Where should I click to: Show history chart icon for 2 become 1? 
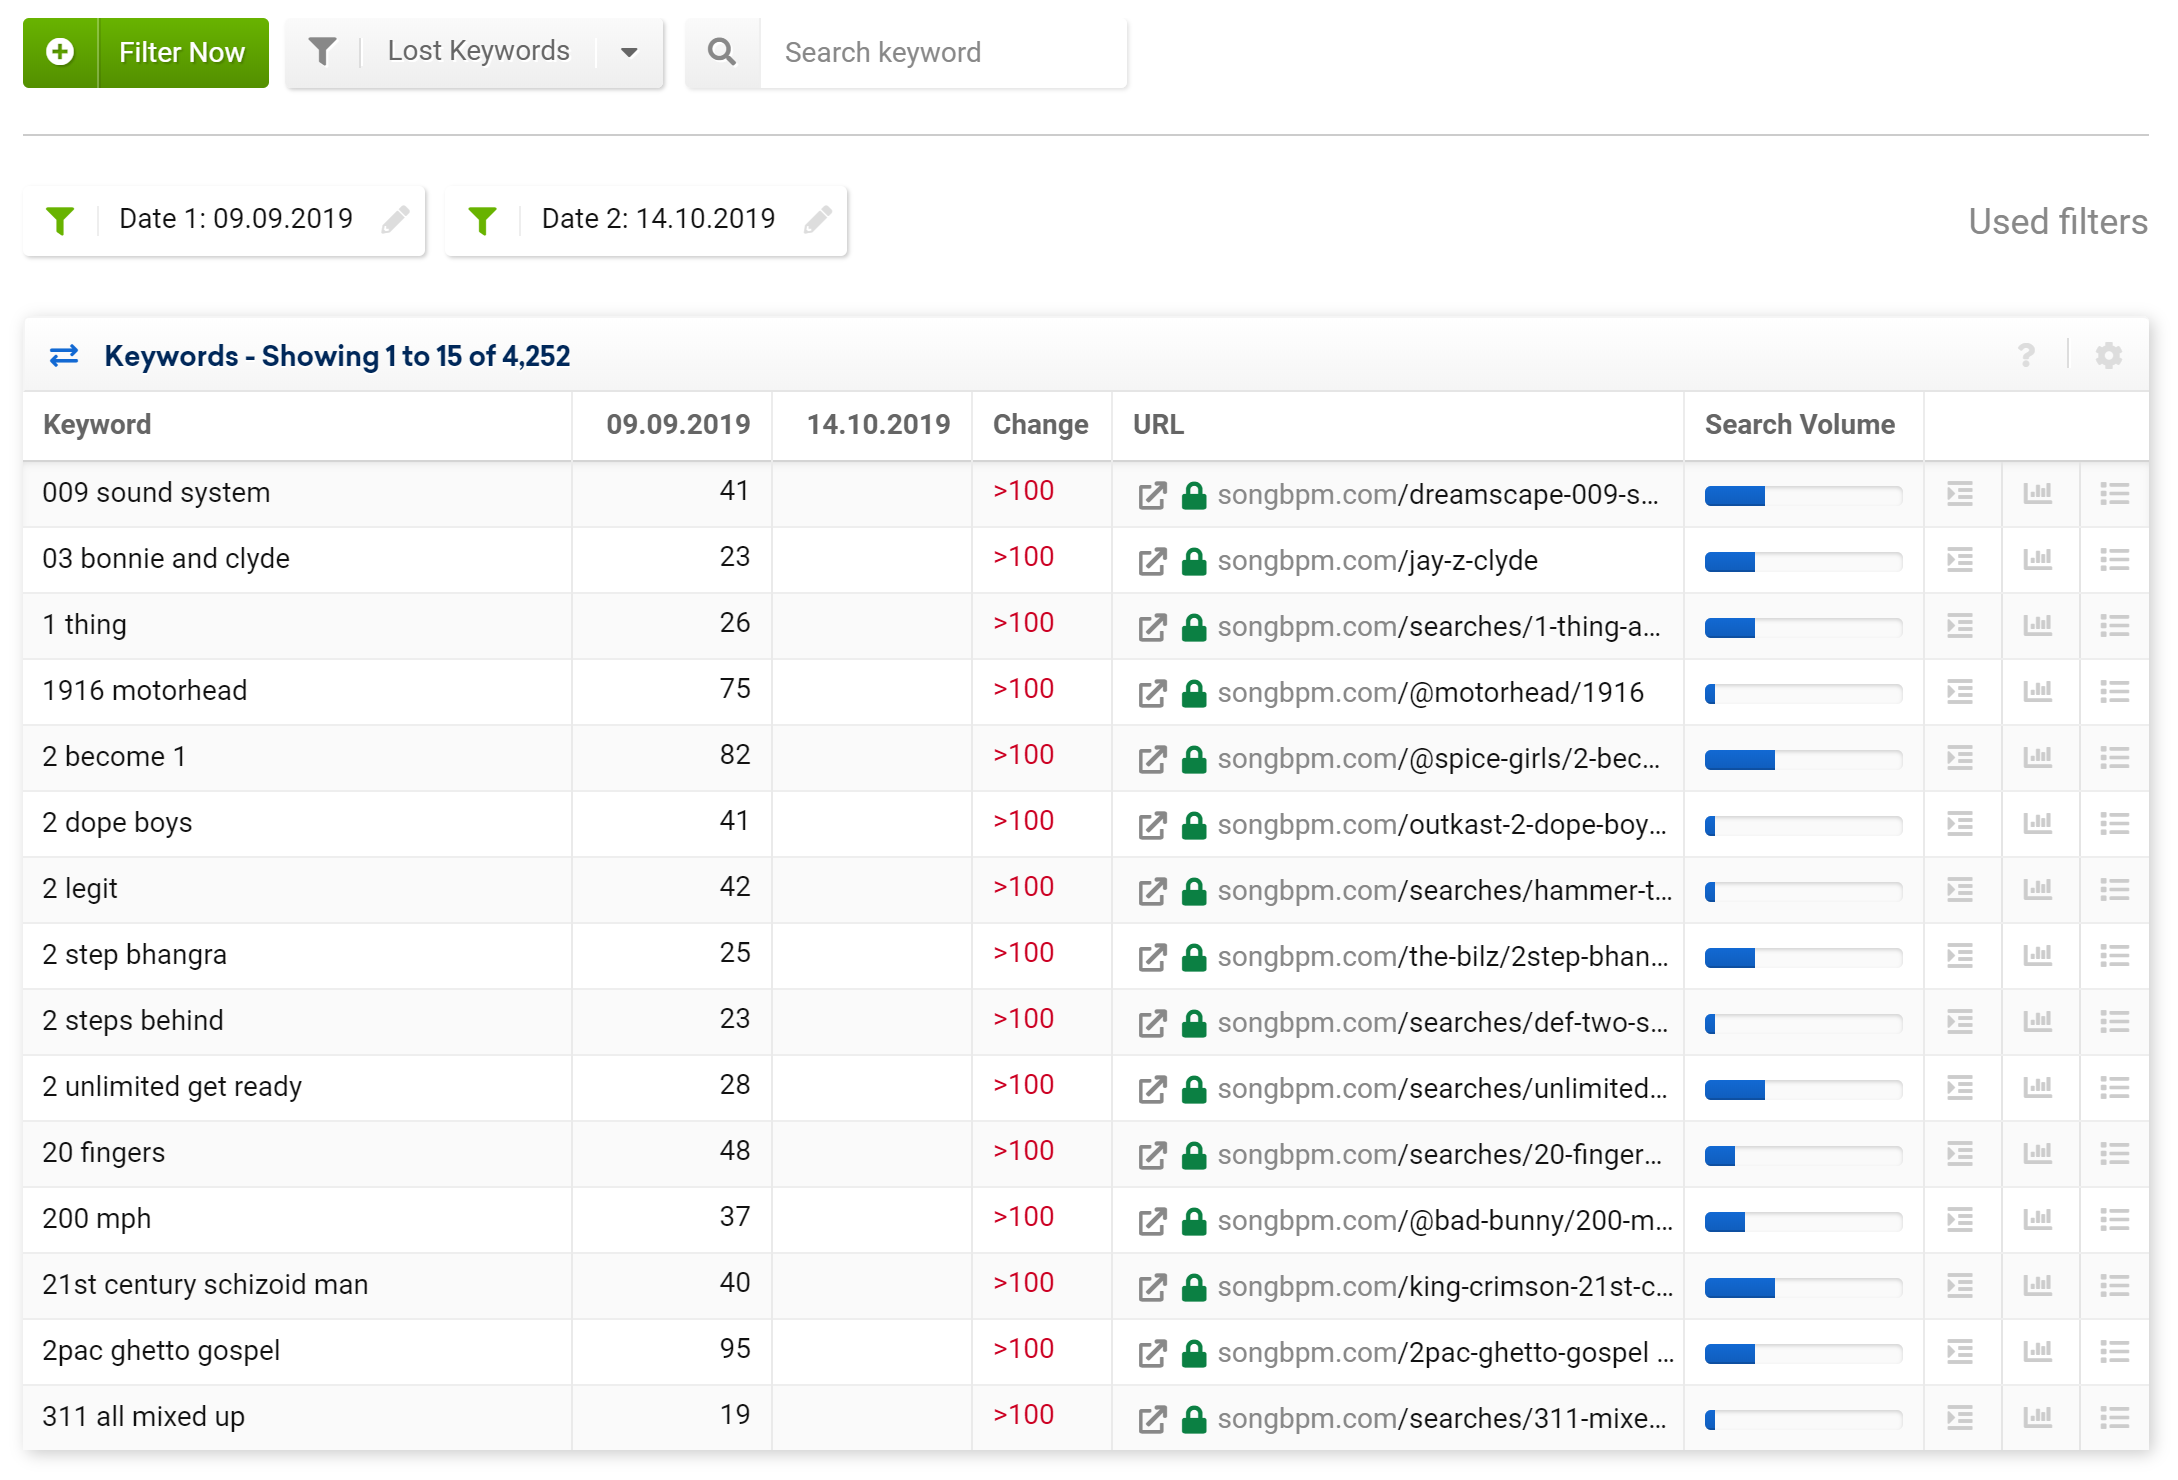tap(2037, 757)
